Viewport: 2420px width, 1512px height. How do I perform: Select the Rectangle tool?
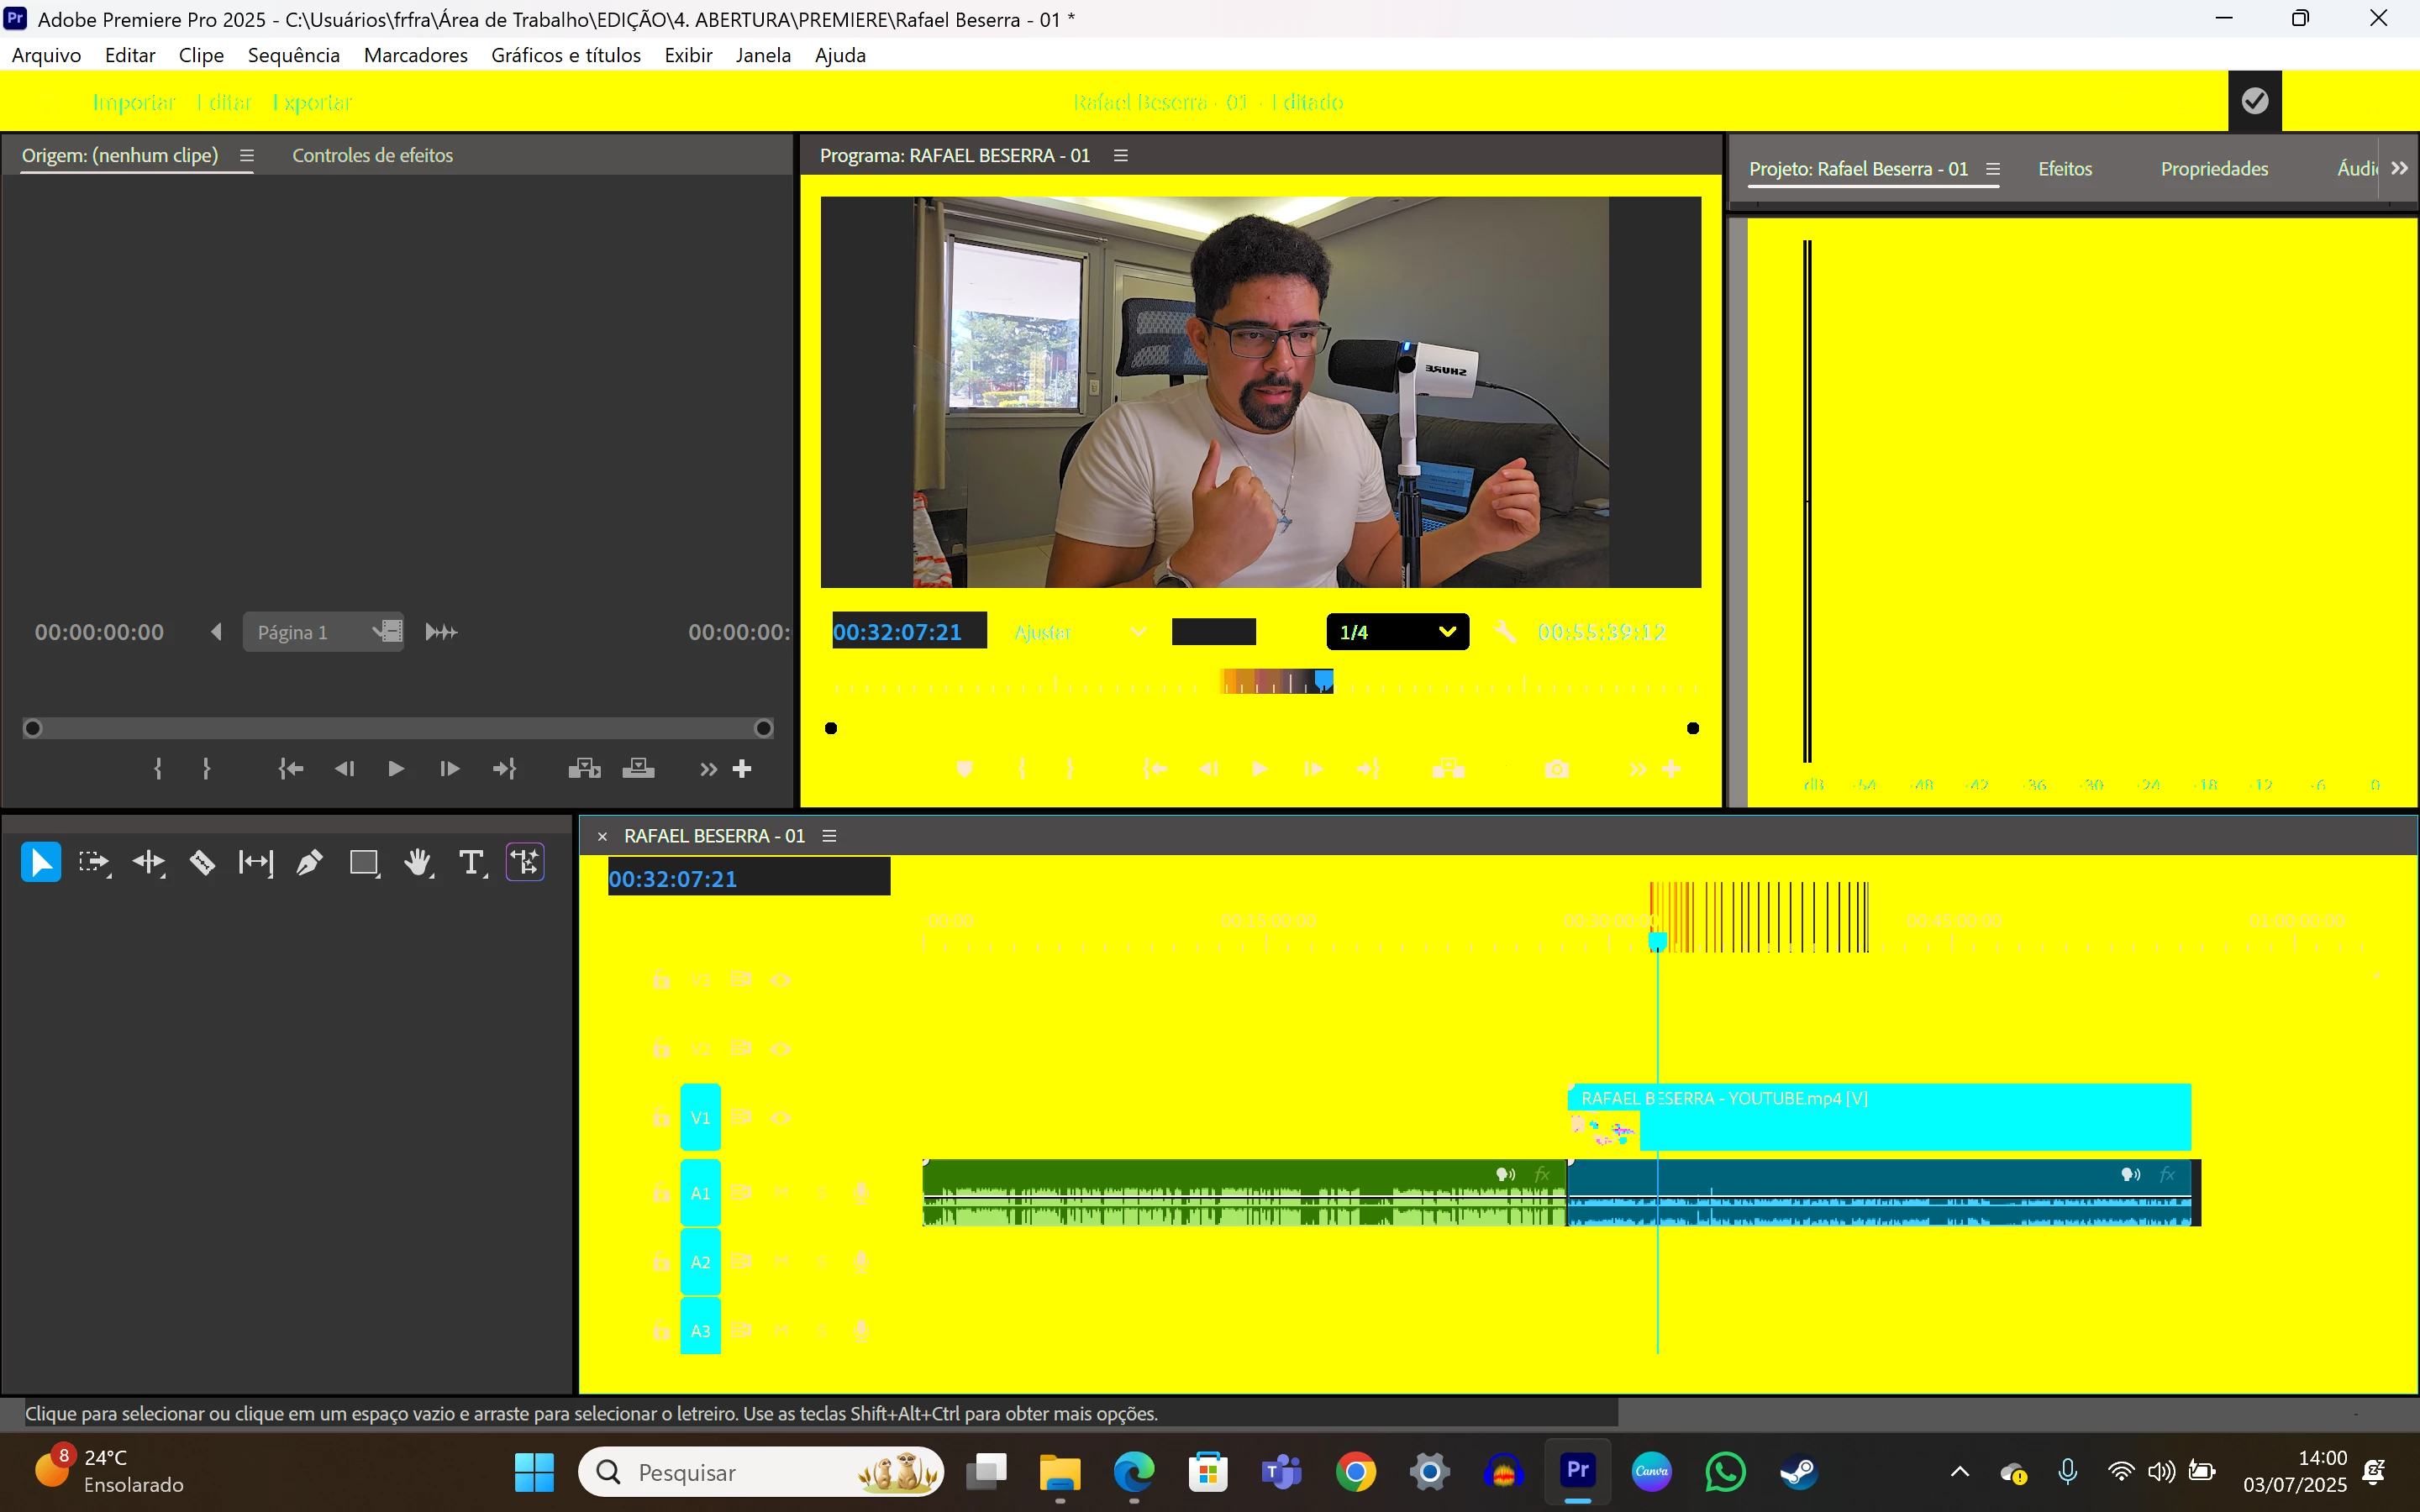click(363, 862)
